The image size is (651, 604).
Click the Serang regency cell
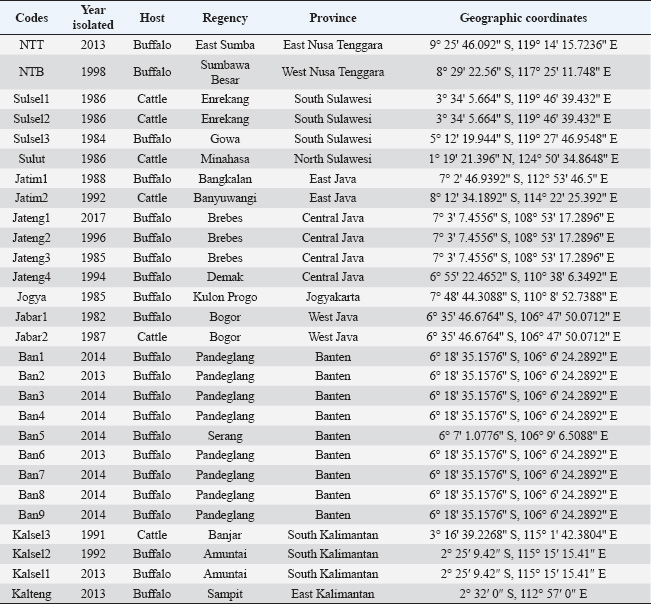(x=225, y=435)
